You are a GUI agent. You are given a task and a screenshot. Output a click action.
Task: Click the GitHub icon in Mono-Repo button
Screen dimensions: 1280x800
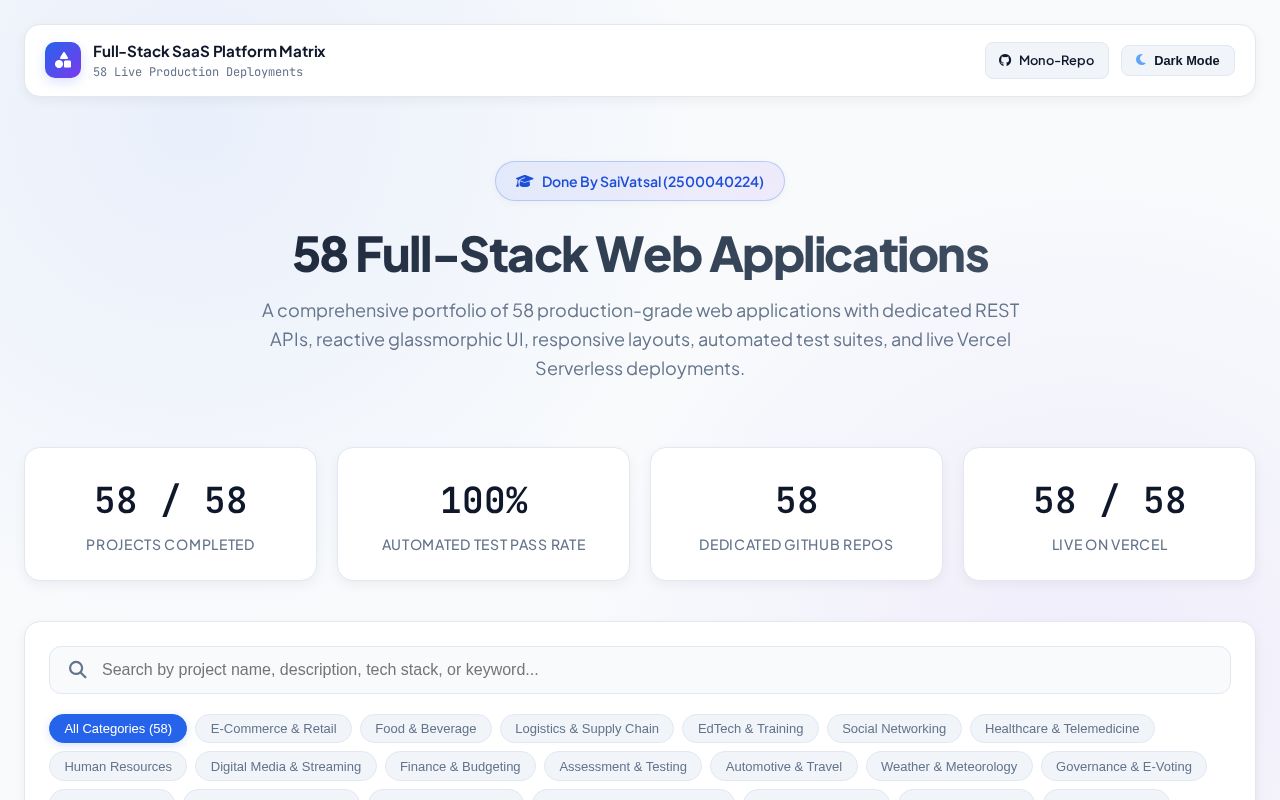coord(1005,60)
